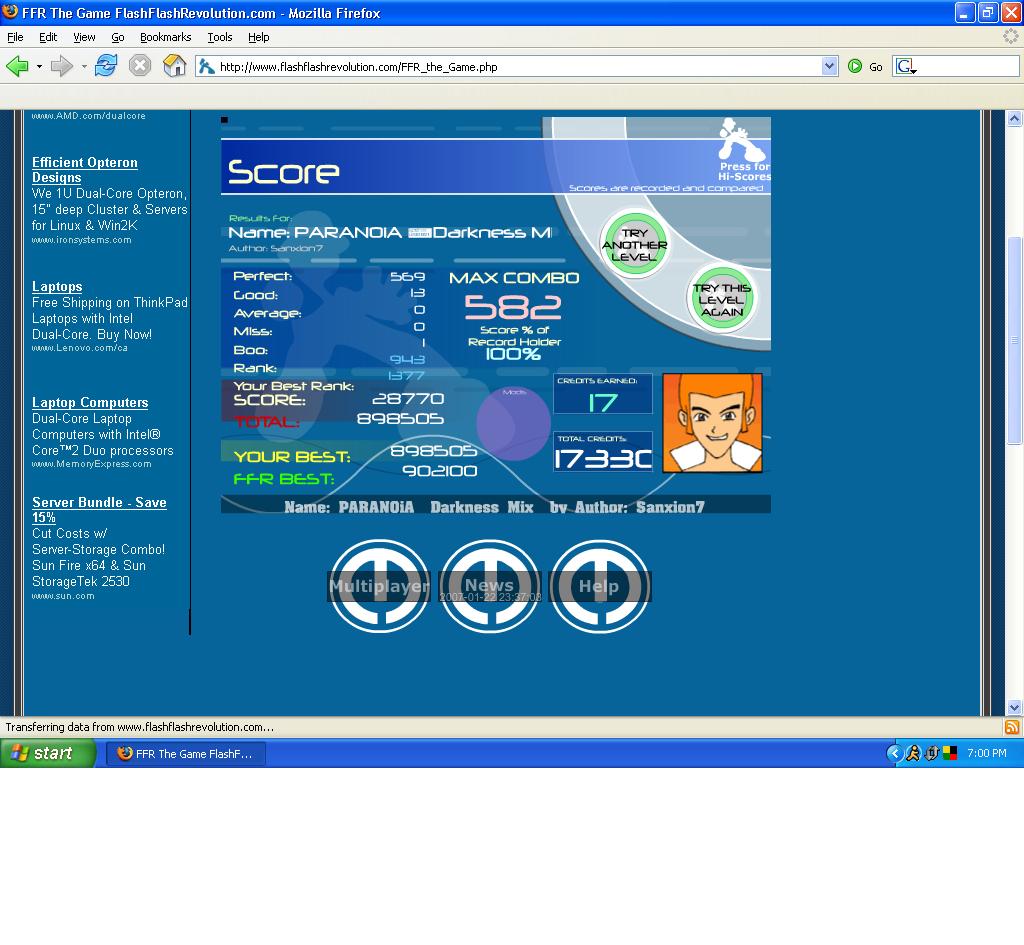Open the search engine selector dropdown

pyautogui.click(x=906, y=66)
